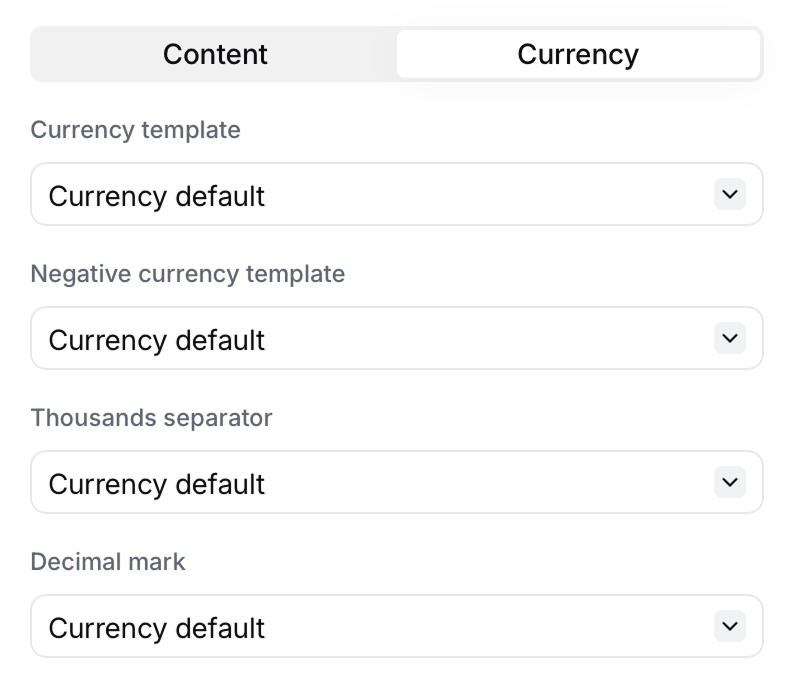The image size is (792, 700).
Task: Click the Decimal mark chevron icon
Action: click(730, 626)
